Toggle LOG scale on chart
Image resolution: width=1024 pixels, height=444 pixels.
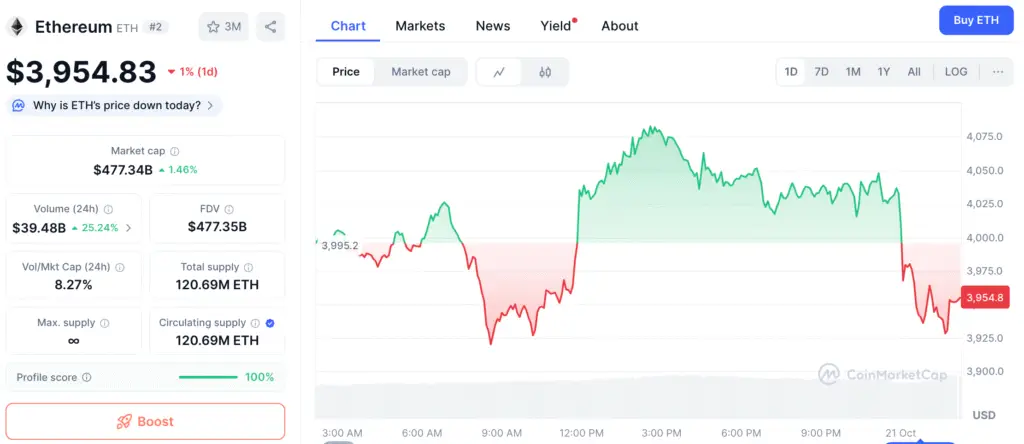[956, 72]
